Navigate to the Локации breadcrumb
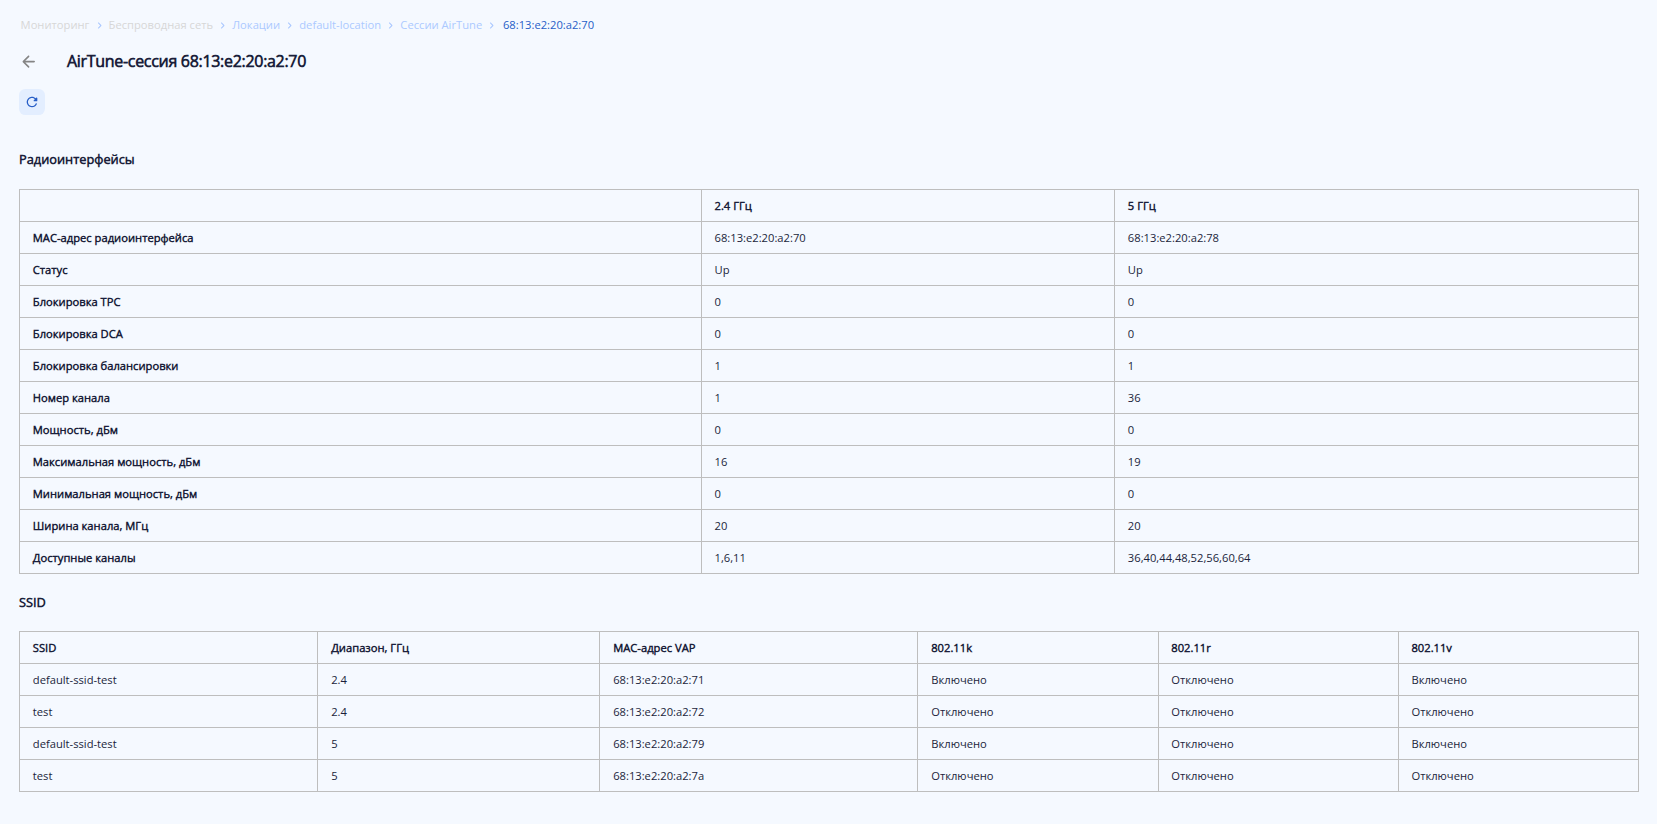1657x824 pixels. pos(256,25)
